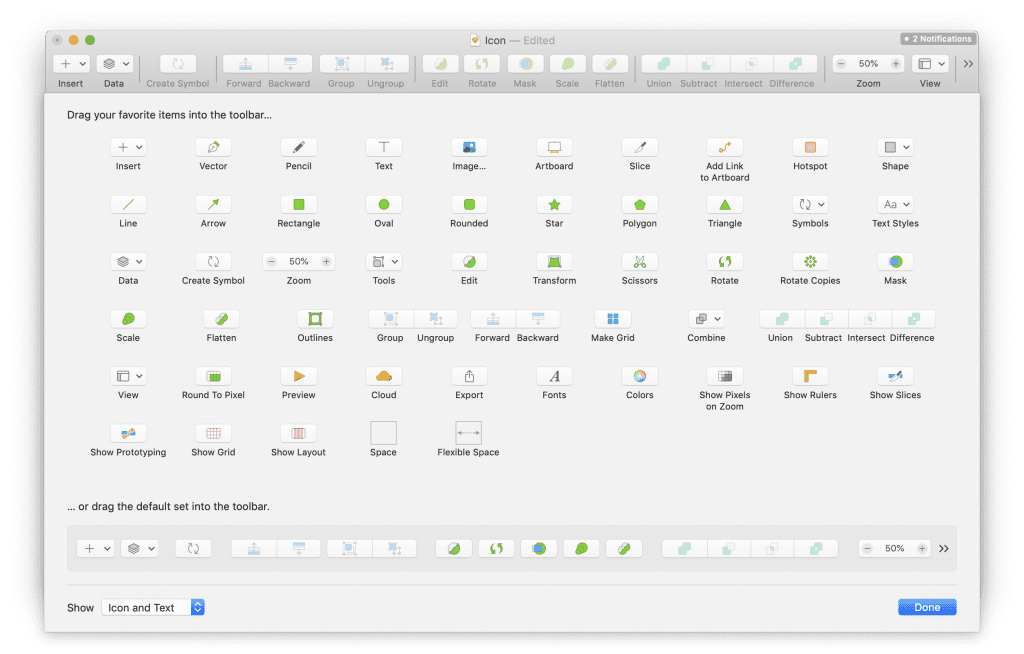Screen dimensions: 1024x654
Task: Toggle Show Pixels on Zoom item
Action: [x=725, y=376]
